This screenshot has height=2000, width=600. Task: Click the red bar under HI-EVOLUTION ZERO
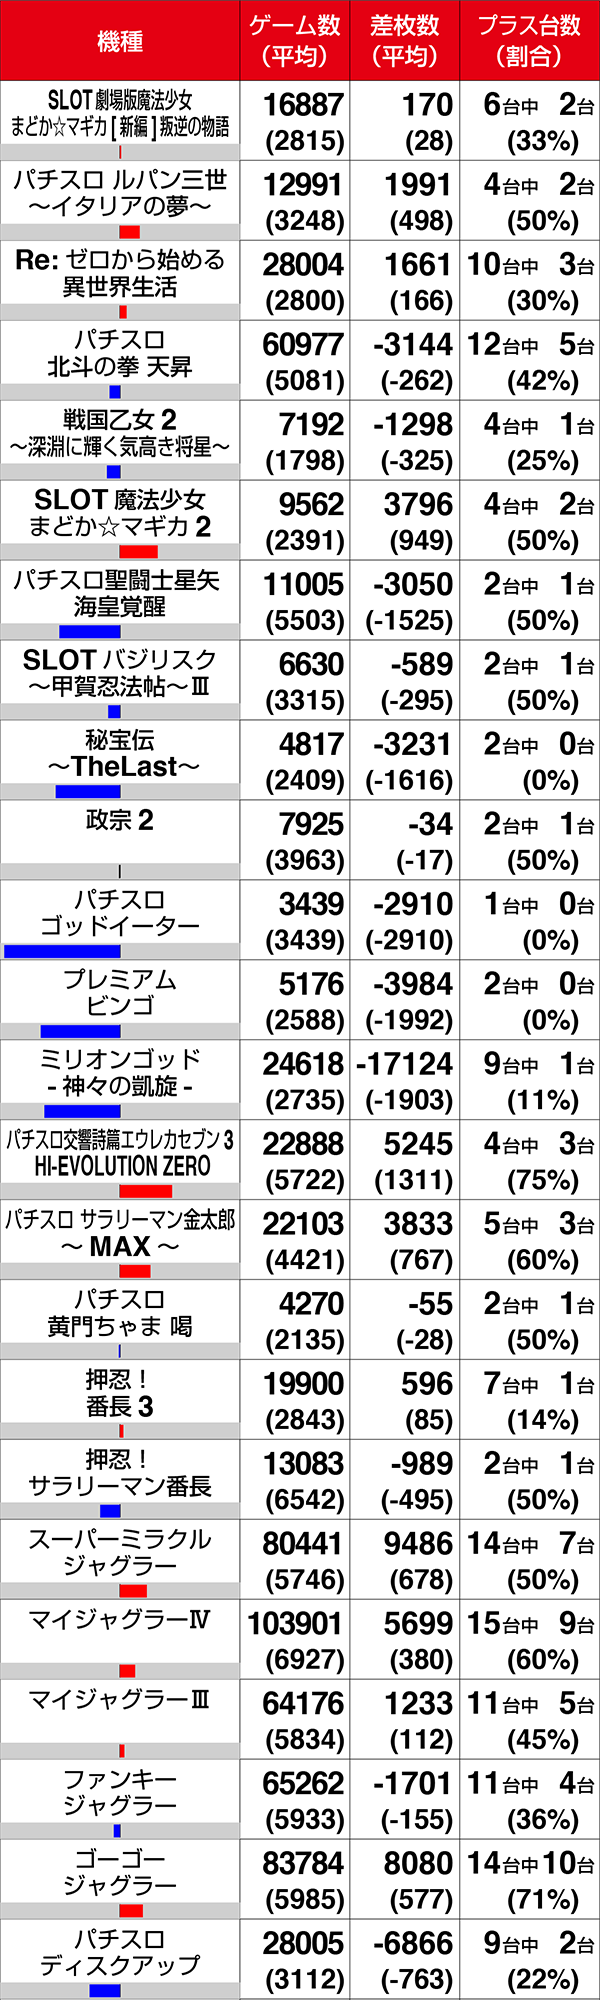coord(145,1191)
